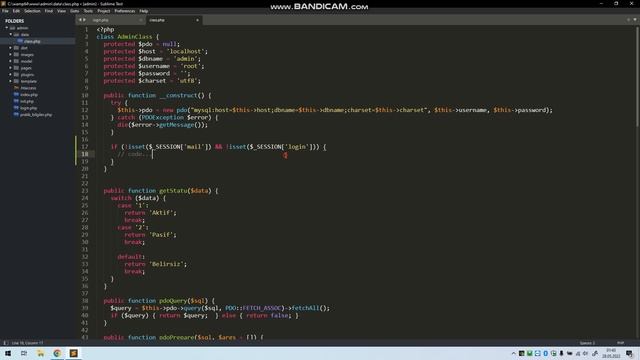Click the network tray icon
The width and height of the screenshot is (640, 360).
tap(578, 353)
